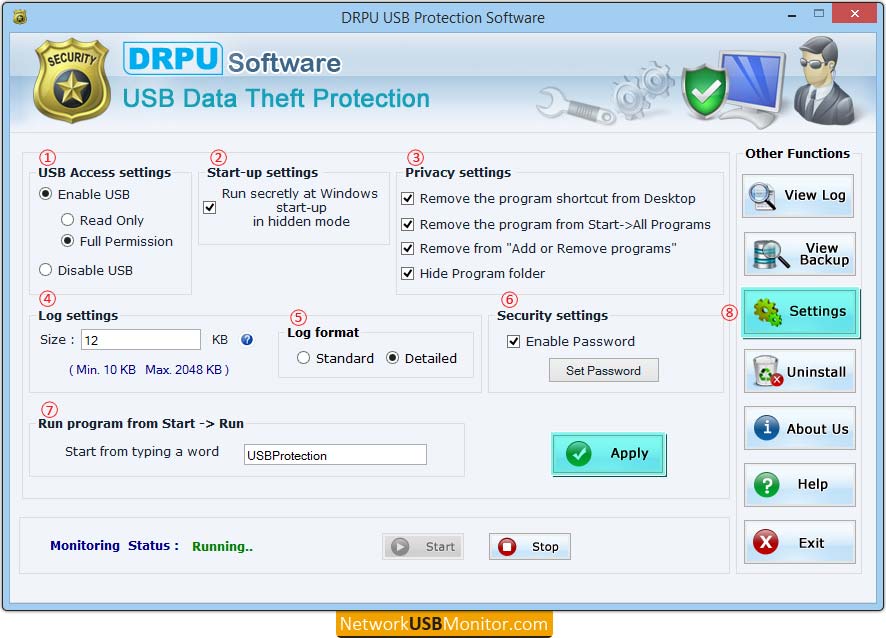Choose Detailed log format
886x638 pixels.
(392, 358)
